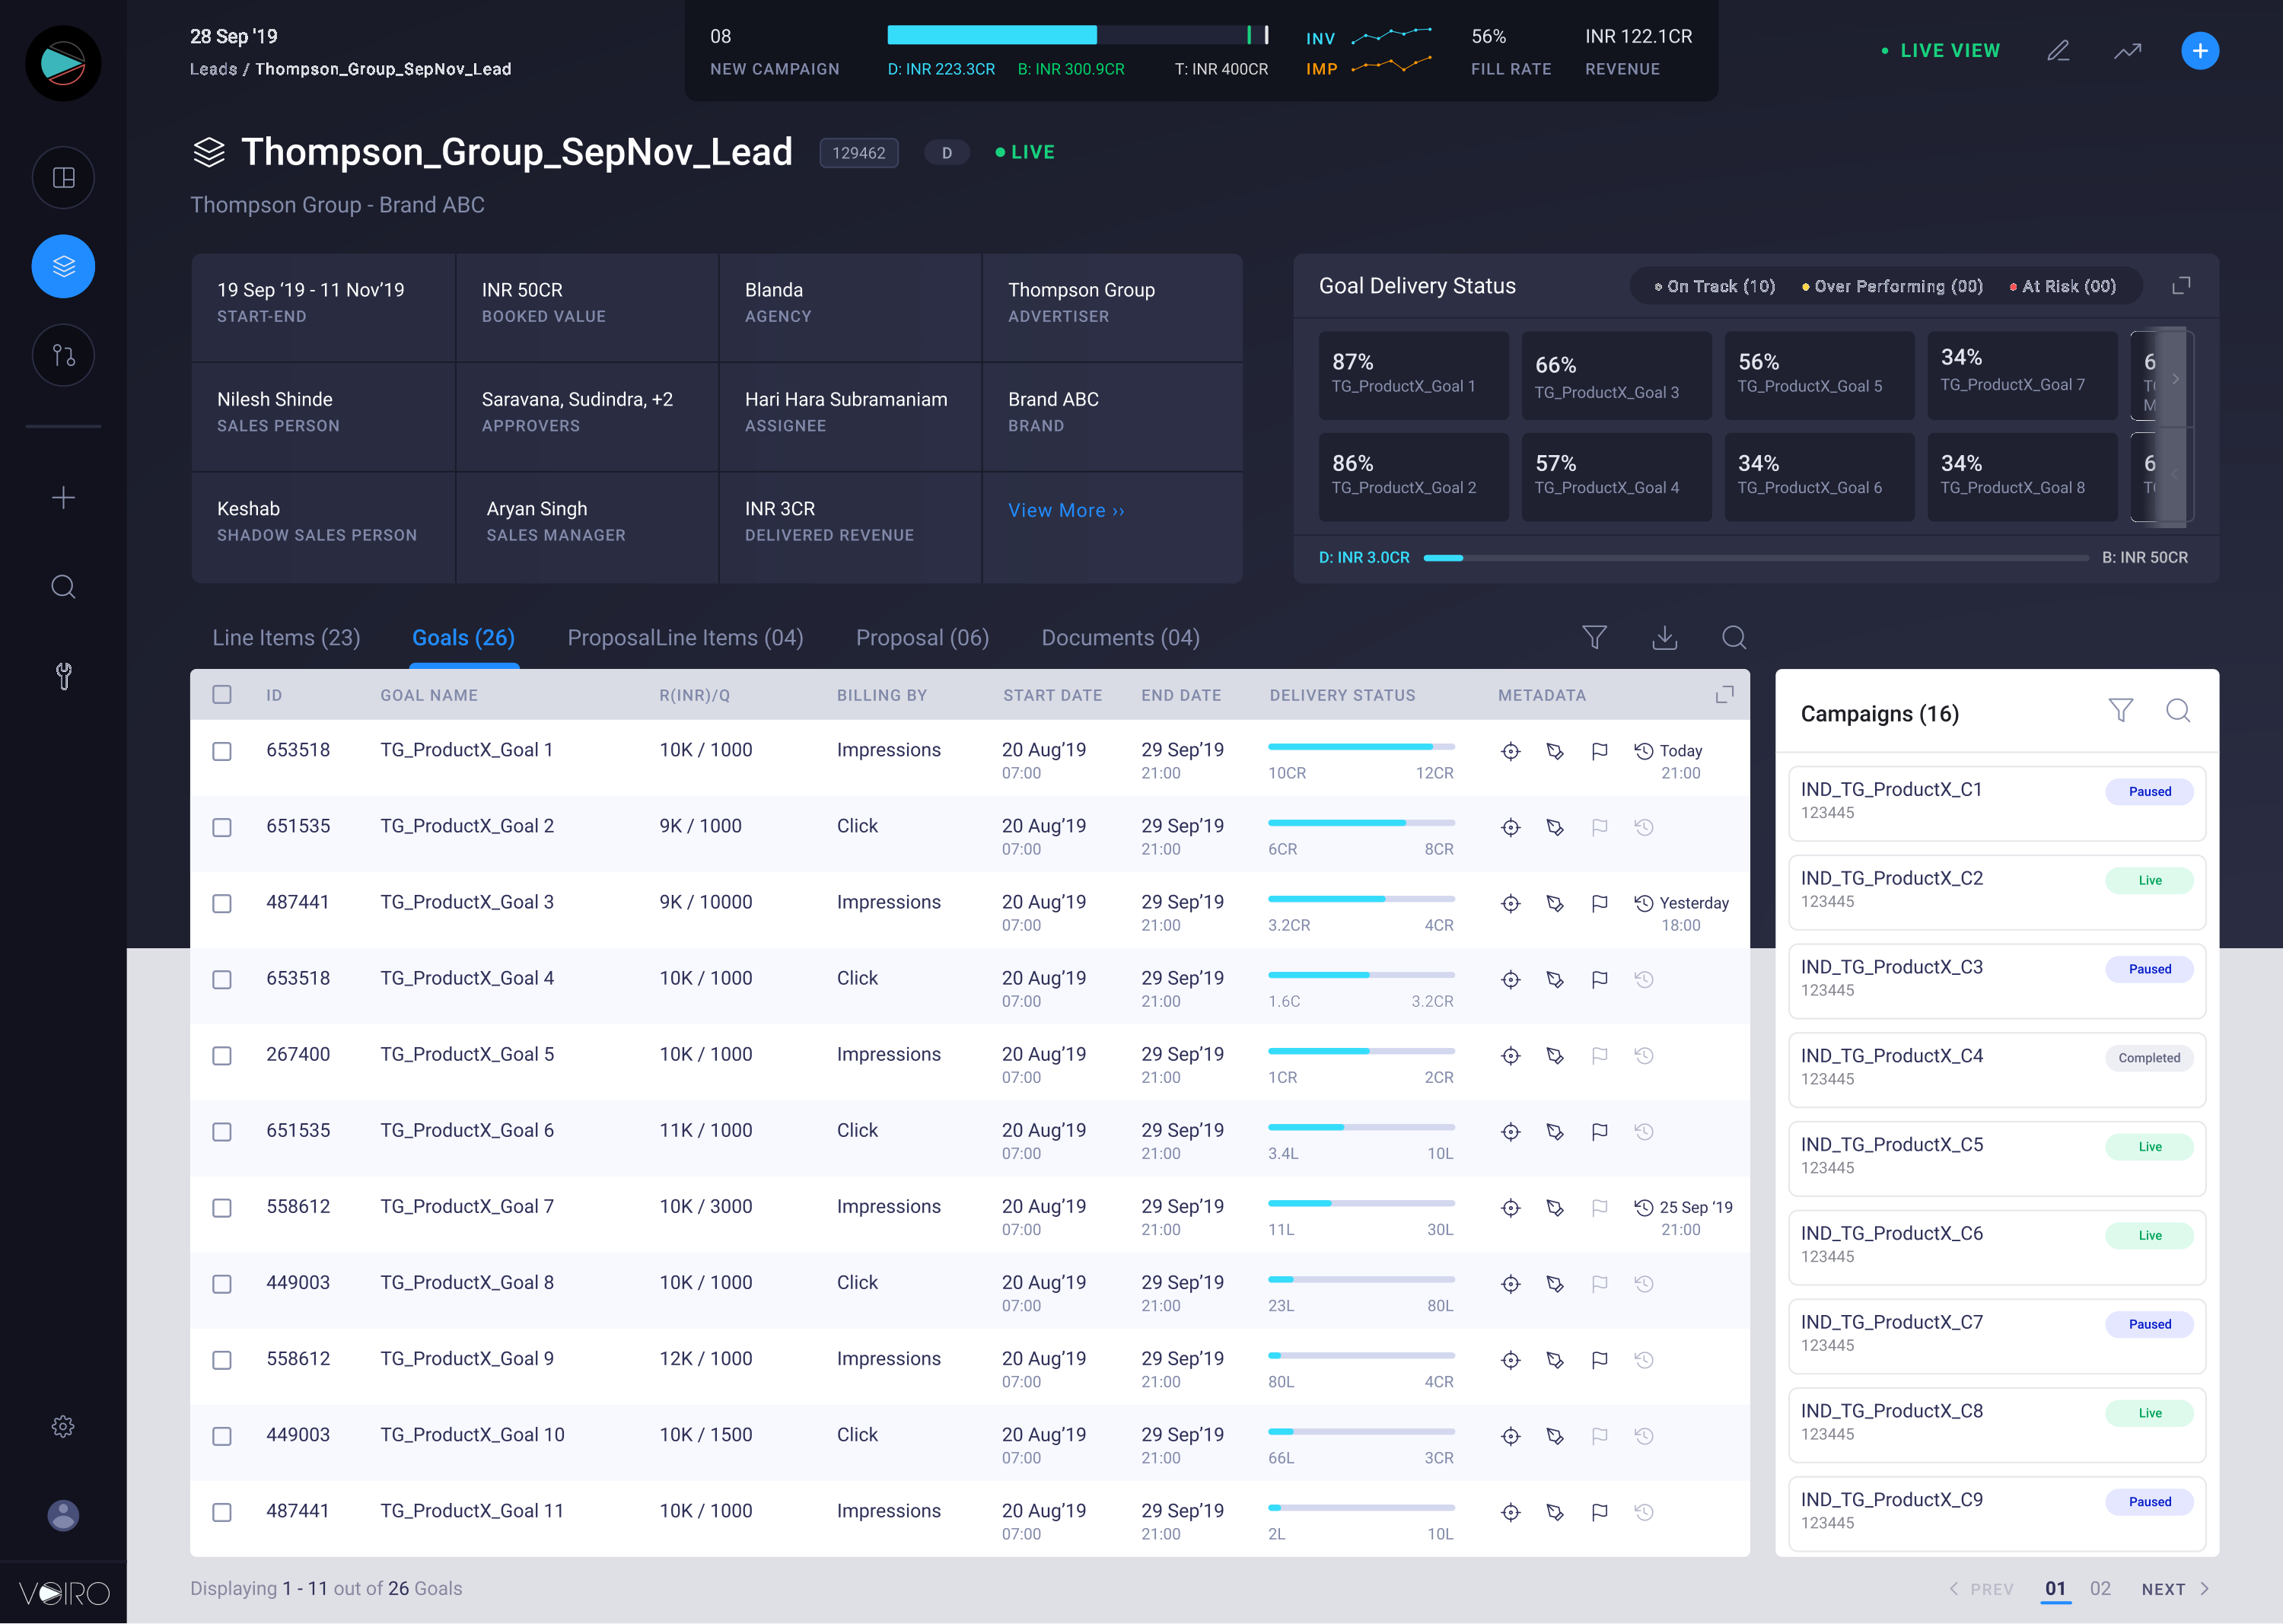
Task: Click the pencil edit icon in header
Action: click(x=2058, y=51)
